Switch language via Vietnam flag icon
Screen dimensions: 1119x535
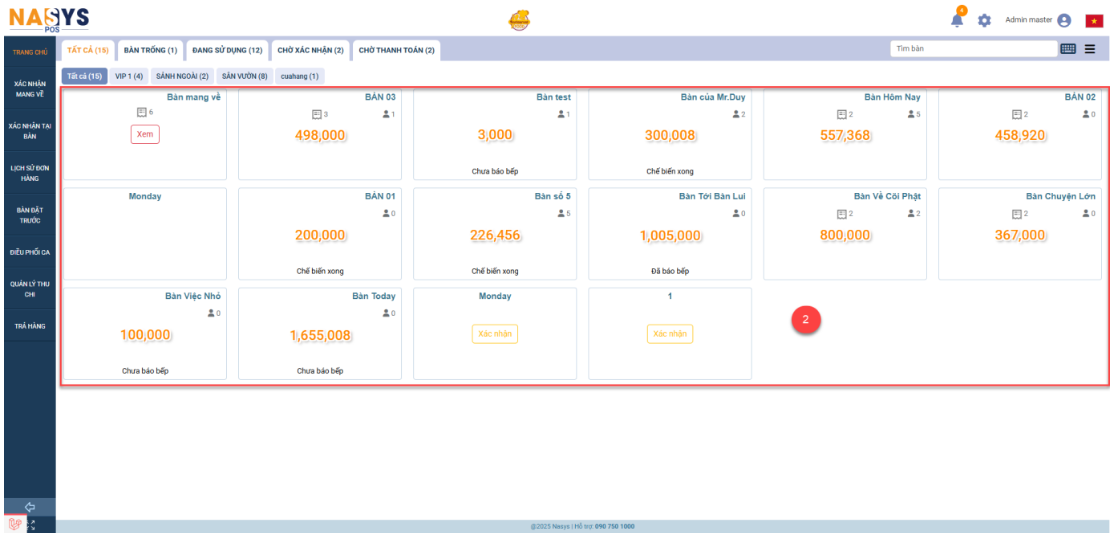click(1094, 20)
